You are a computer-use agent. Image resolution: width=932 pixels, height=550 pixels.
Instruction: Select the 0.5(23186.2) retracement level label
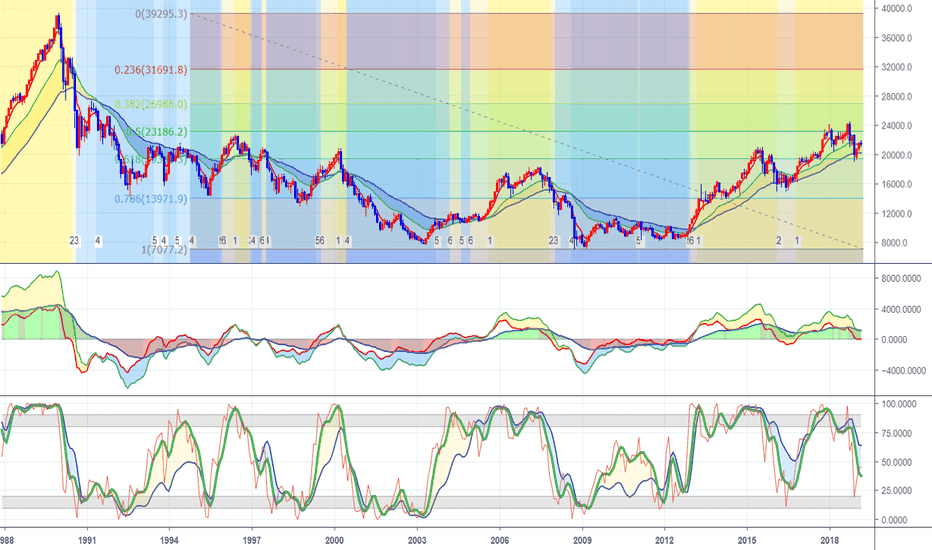(x=156, y=132)
